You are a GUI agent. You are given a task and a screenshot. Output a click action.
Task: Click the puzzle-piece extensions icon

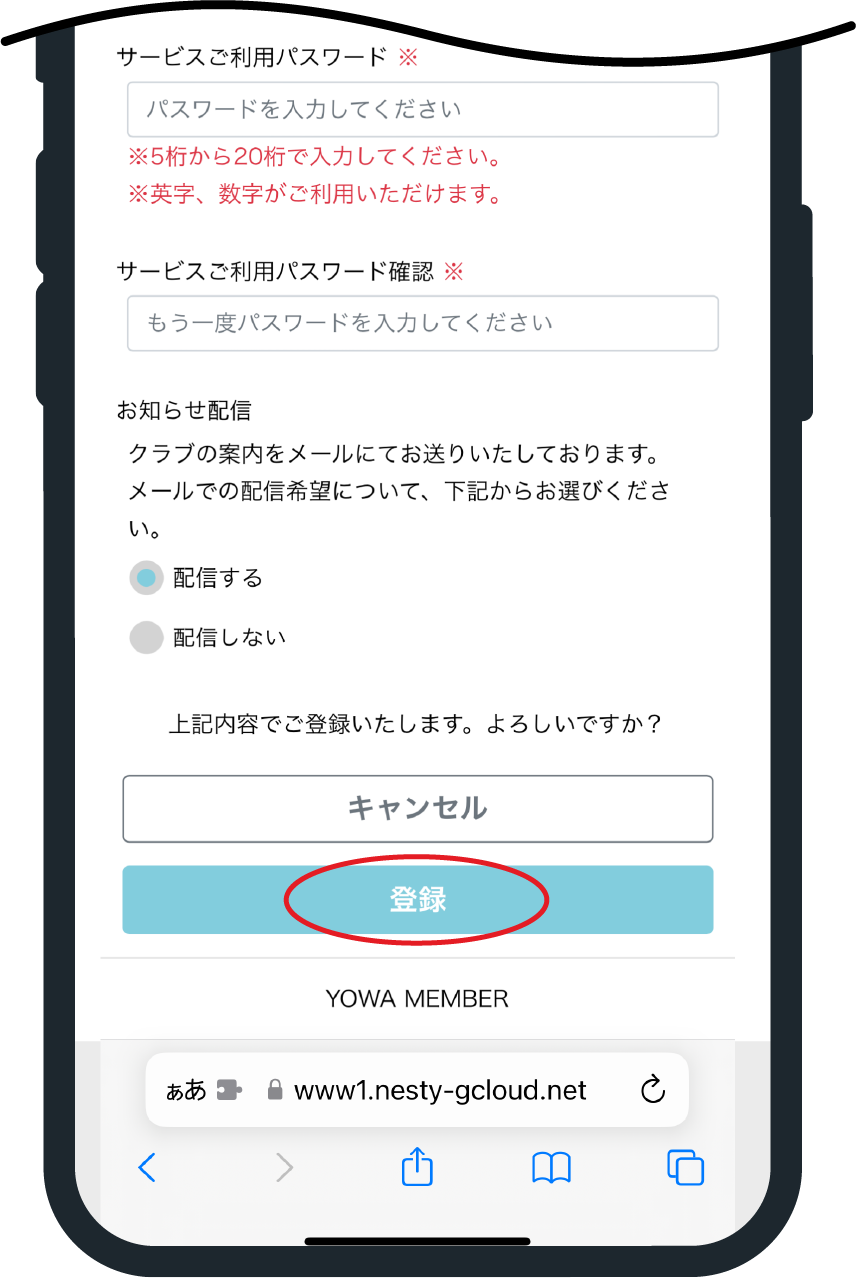click(230, 1090)
